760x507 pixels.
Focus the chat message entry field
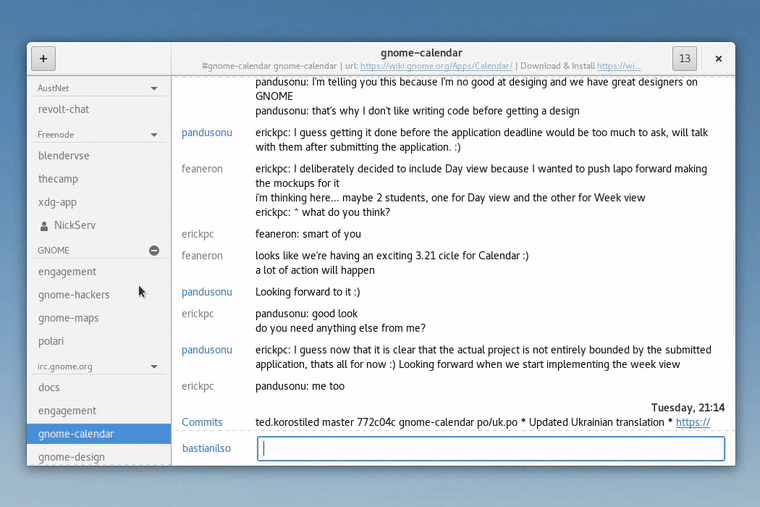pos(491,448)
